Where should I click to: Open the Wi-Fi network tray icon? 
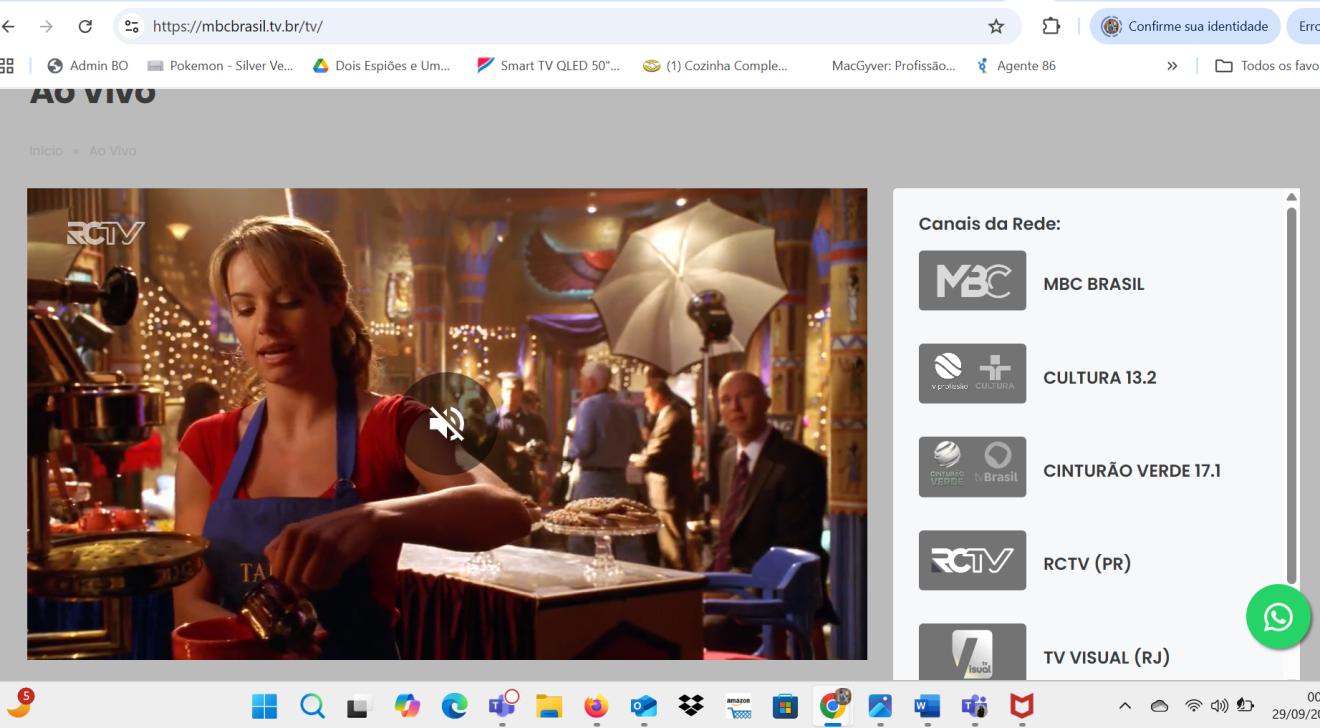(1193, 706)
